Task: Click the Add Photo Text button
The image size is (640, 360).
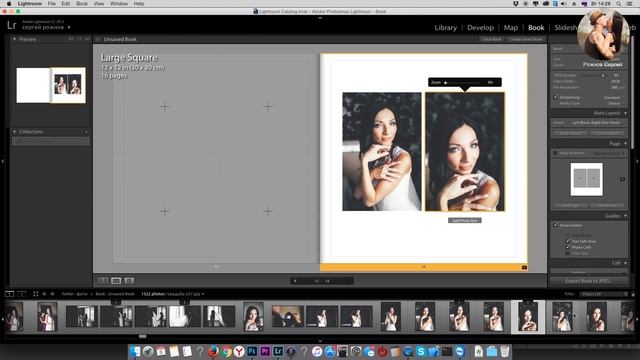Action: (x=465, y=220)
